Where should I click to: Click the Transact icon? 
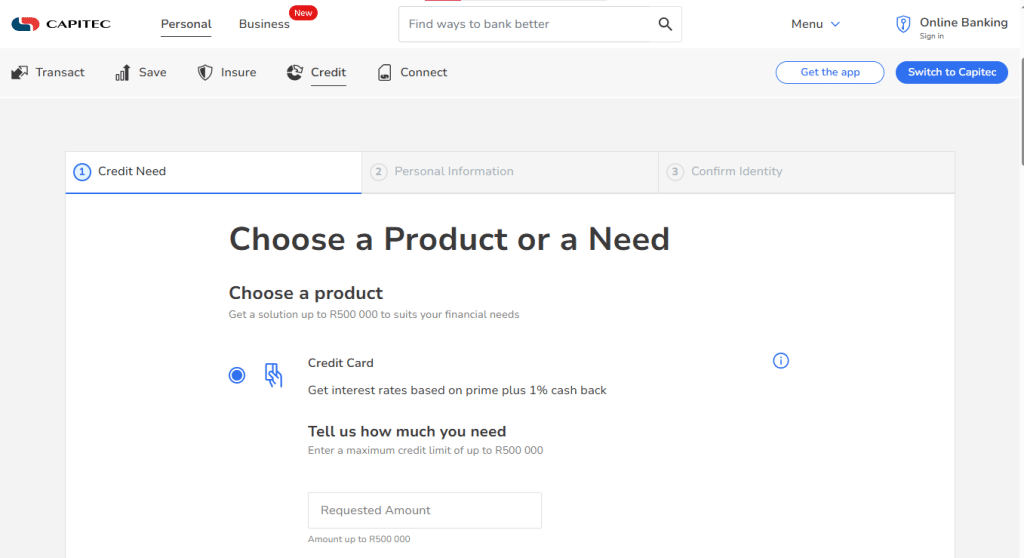click(20, 73)
